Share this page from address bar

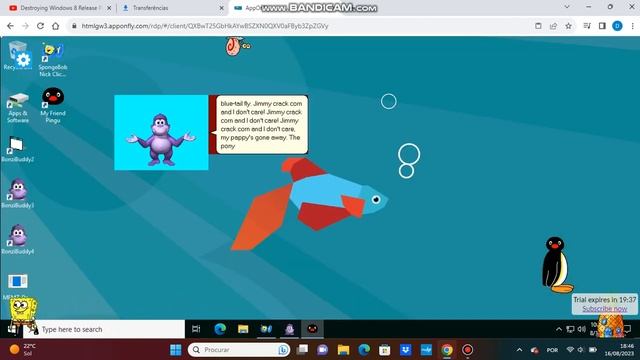pyautogui.click(x=553, y=26)
